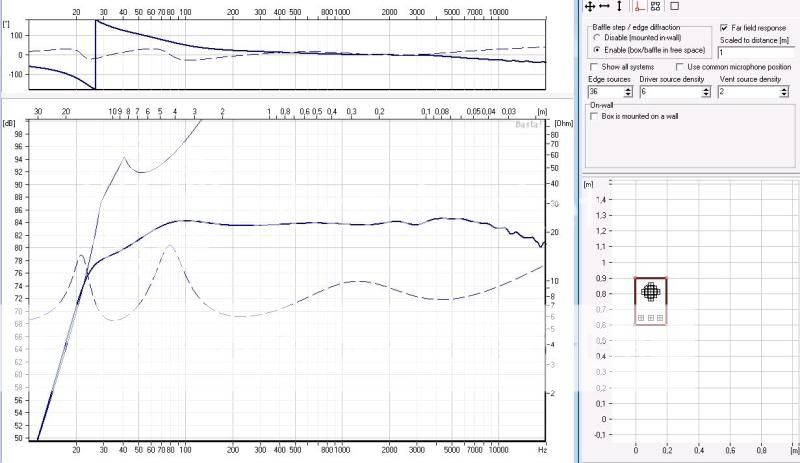Click the Edge sources number field
800x463 pixels.
pos(605,91)
